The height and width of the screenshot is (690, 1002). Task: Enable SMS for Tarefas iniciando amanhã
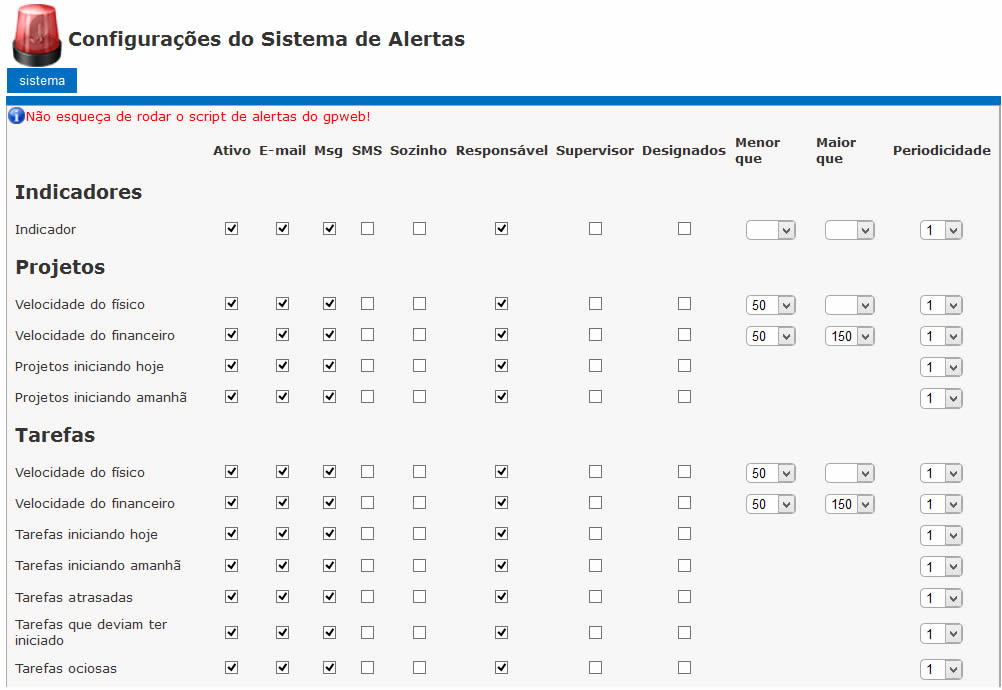click(x=367, y=565)
